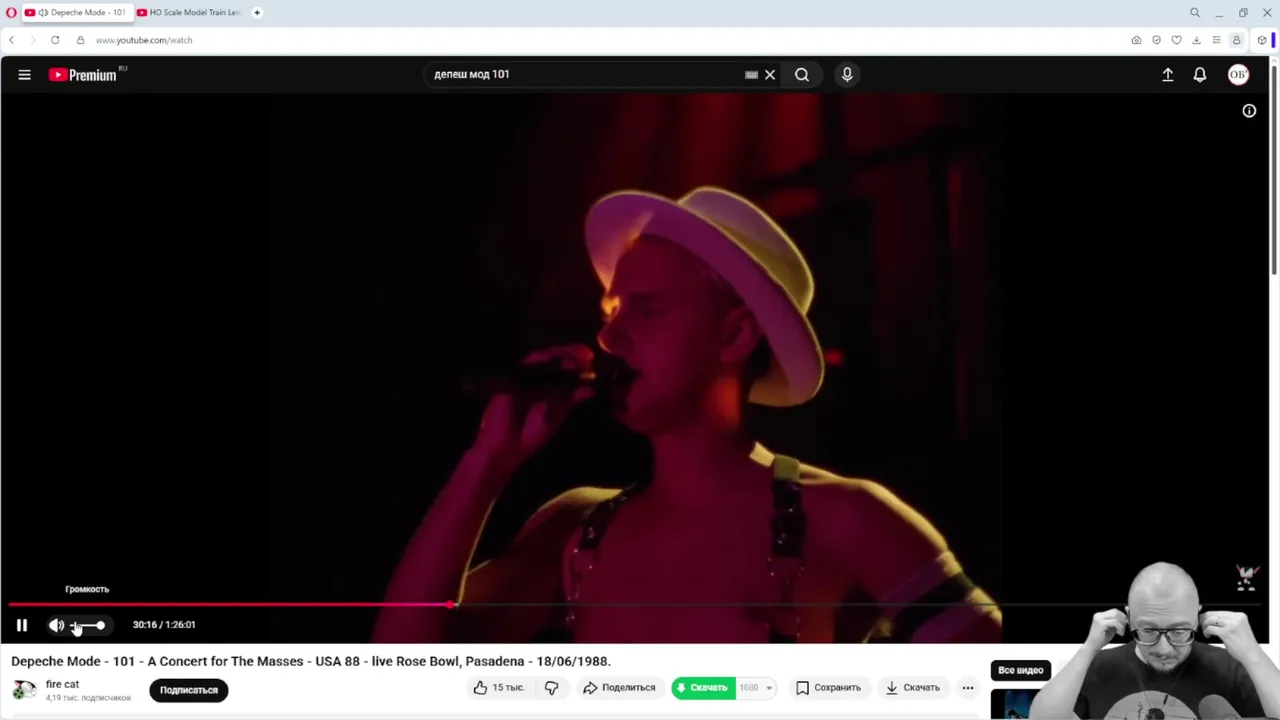Open the fire cat channel name link
Viewport: 1280px width, 720px height.
pyautogui.click(x=62, y=684)
